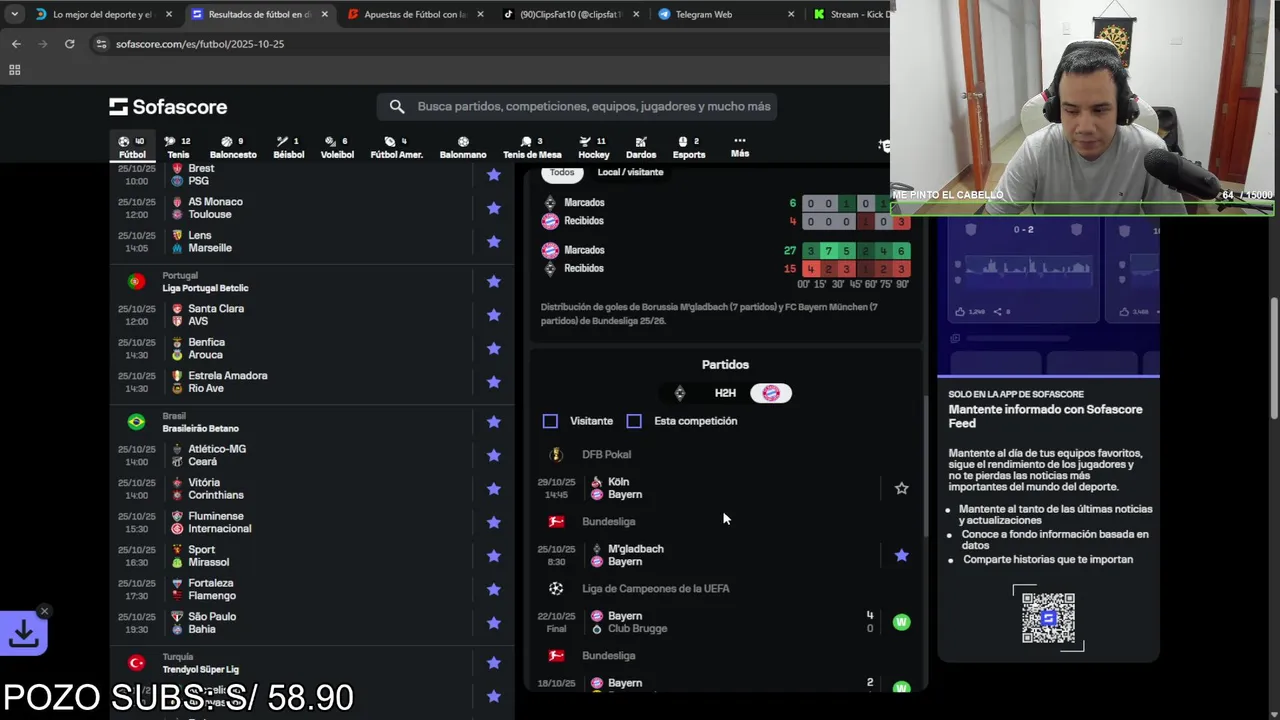Open the DFB Pokal competition link
1280x720 pixels.
coord(606,454)
